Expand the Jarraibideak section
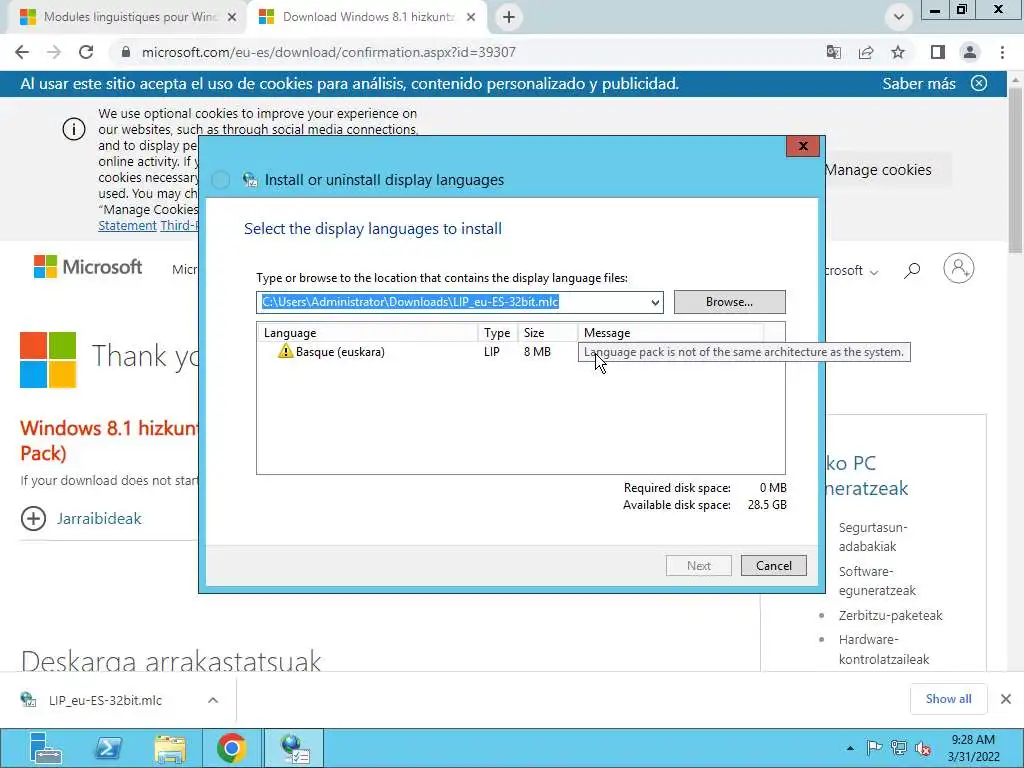1024x768 pixels. pyautogui.click(x=82, y=519)
